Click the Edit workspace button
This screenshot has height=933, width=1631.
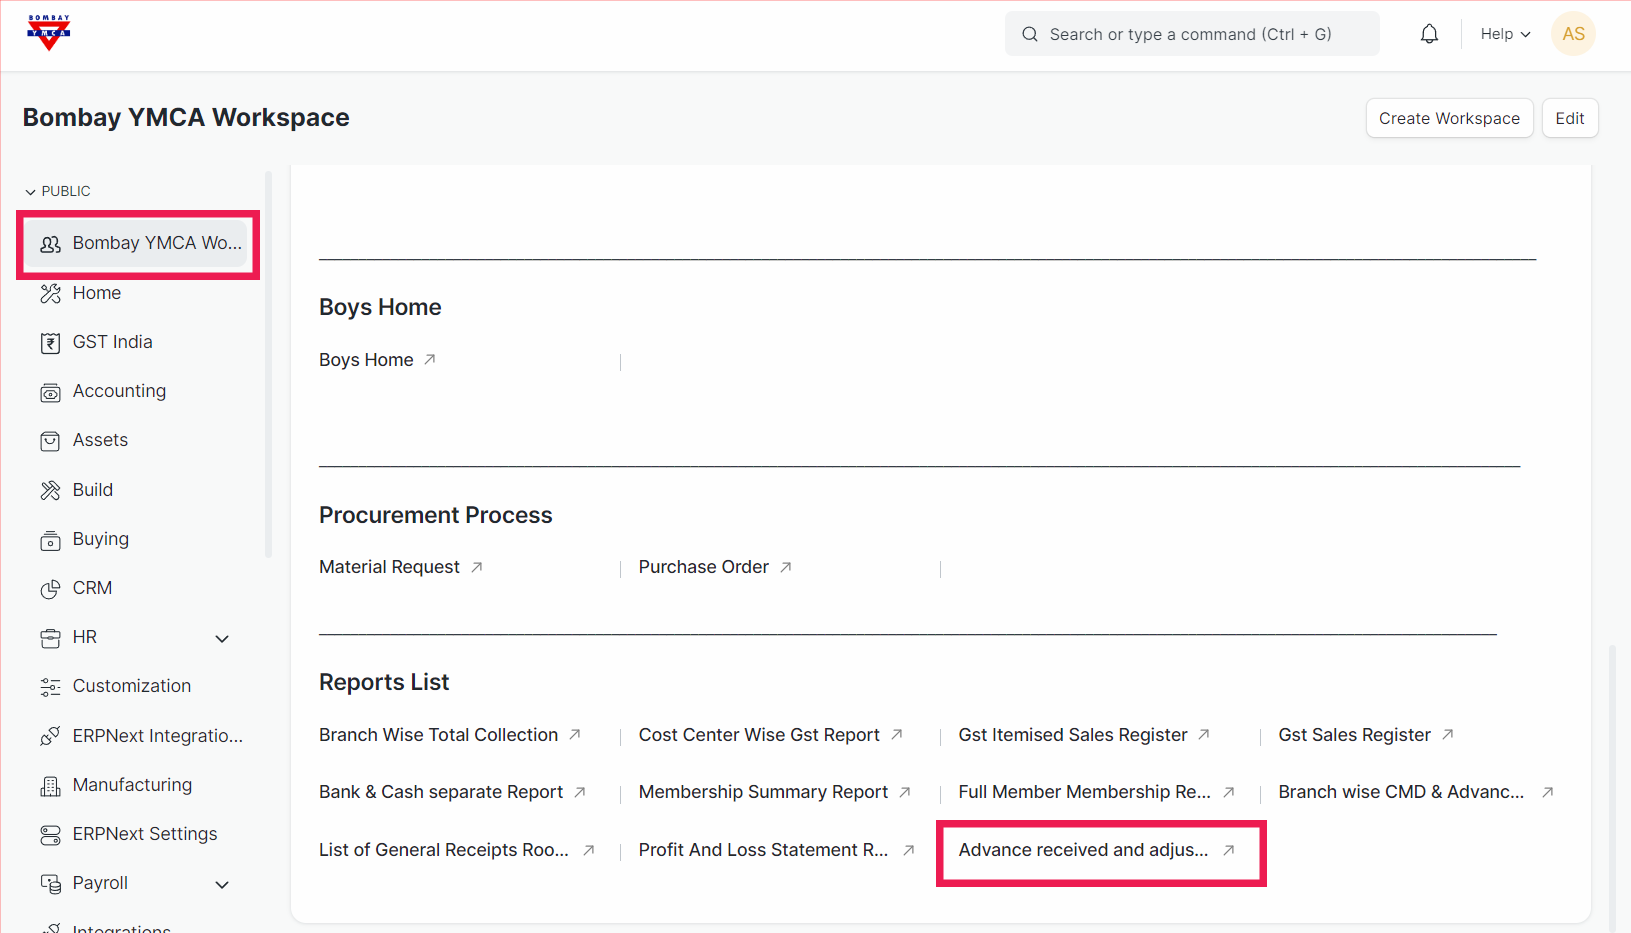pyautogui.click(x=1569, y=118)
